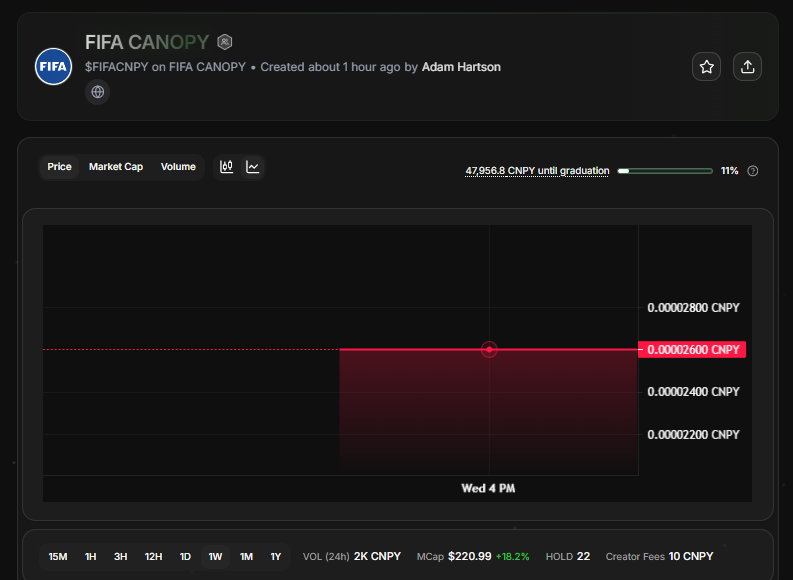Click the +18.2% change value

(512, 557)
